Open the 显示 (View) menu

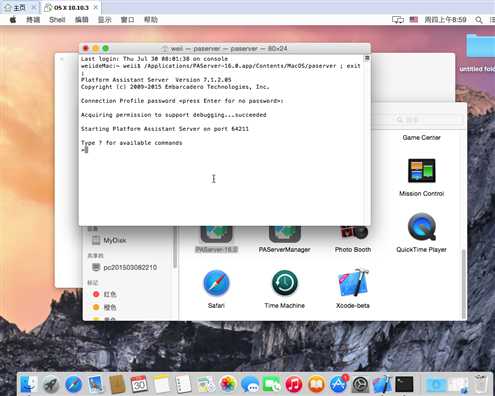pyautogui.click(x=104, y=20)
